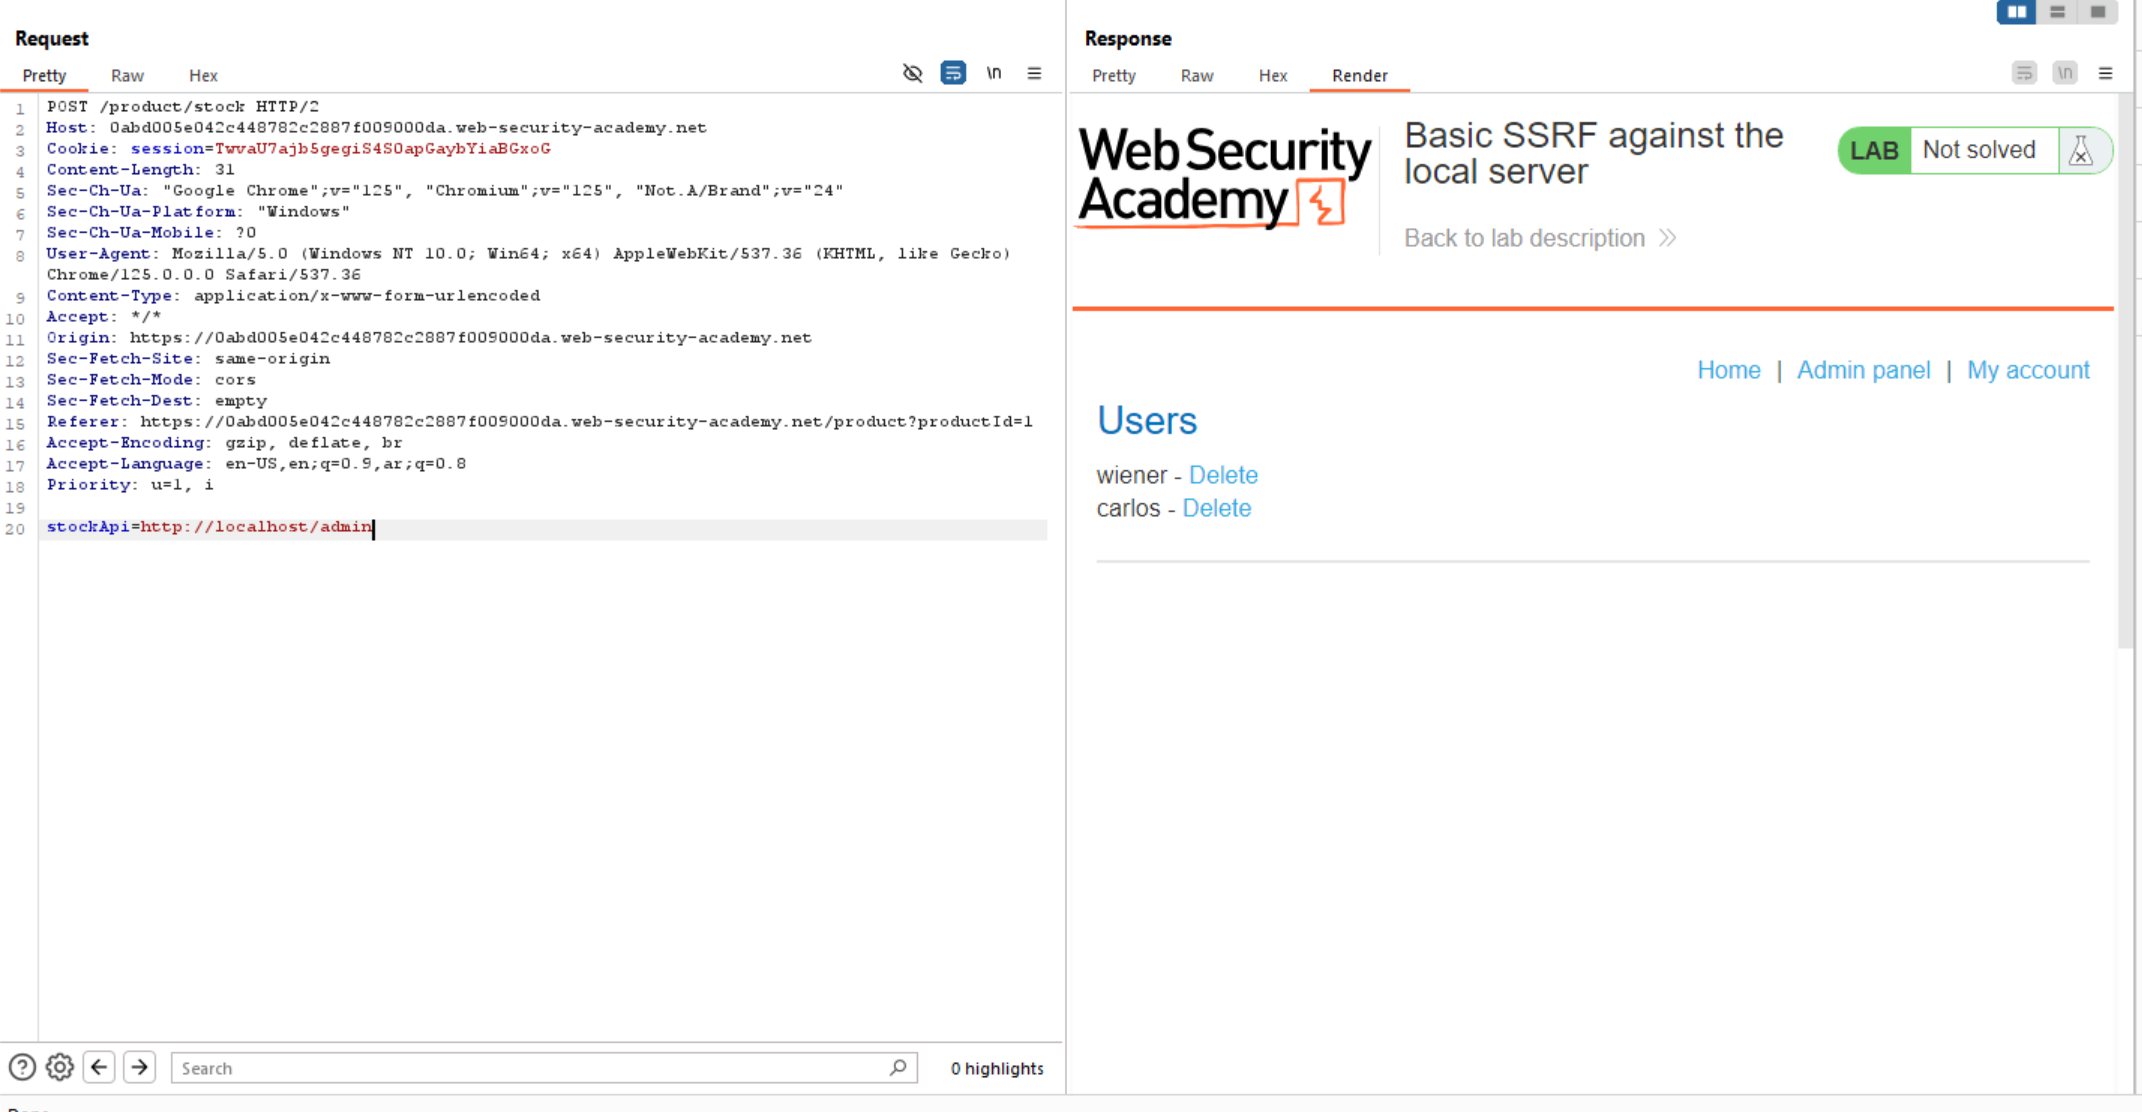
Task: Click the User-Agent header line
Action: 529,263
